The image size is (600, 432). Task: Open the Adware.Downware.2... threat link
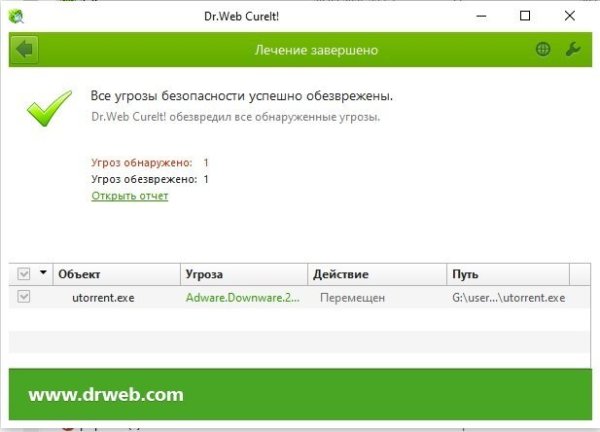click(243, 297)
